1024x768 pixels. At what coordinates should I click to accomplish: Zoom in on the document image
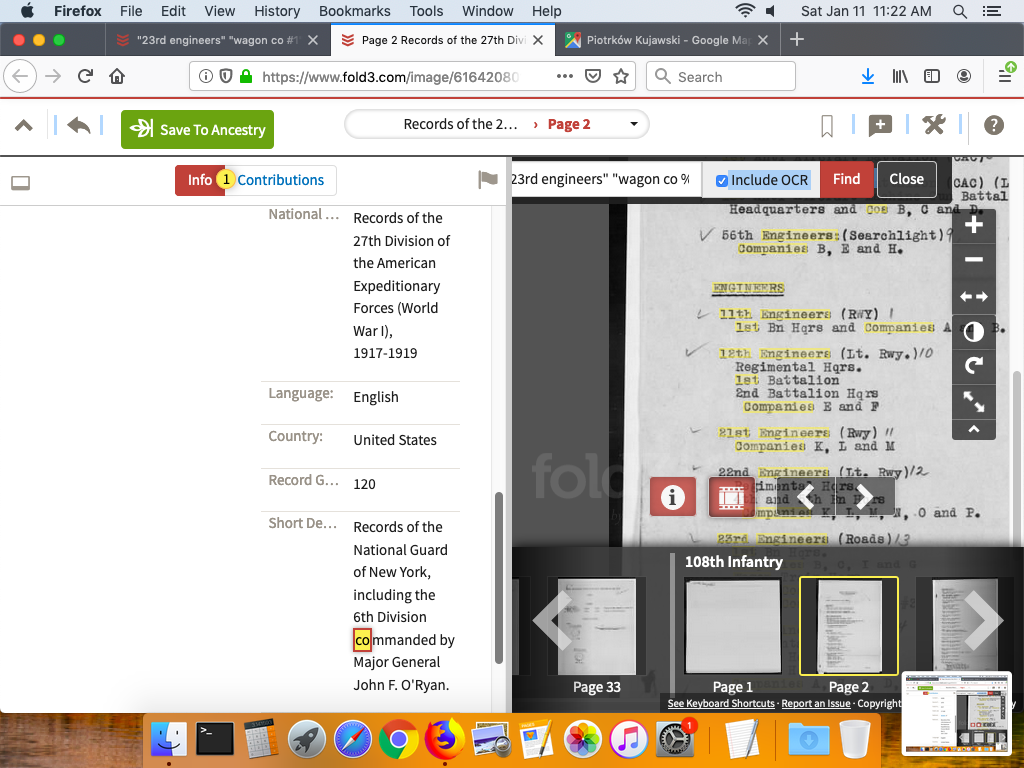pyautogui.click(x=974, y=225)
